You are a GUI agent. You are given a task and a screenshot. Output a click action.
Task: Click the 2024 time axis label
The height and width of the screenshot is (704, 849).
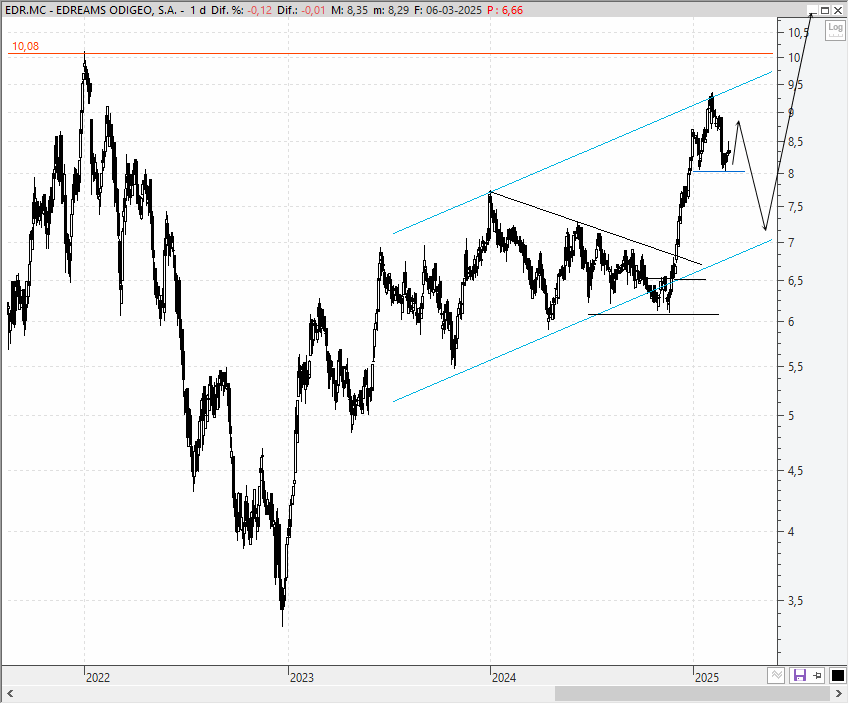pyautogui.click(x=504, y=677)
